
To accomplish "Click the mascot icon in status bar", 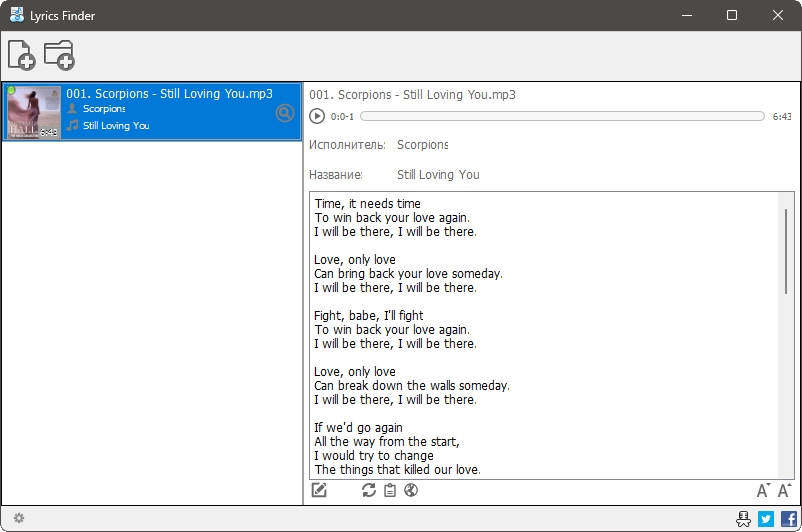I will pyautogui.click(x=743, y=519).
